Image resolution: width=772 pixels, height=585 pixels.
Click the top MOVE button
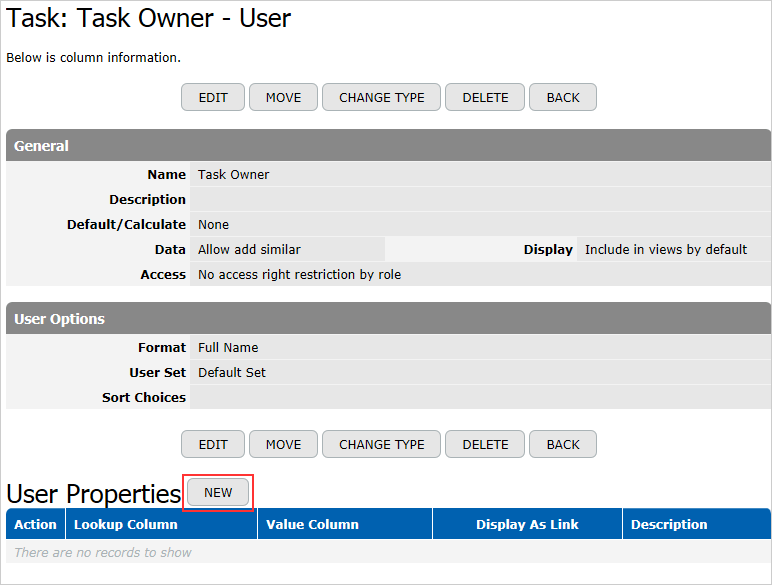coord(283,98)
